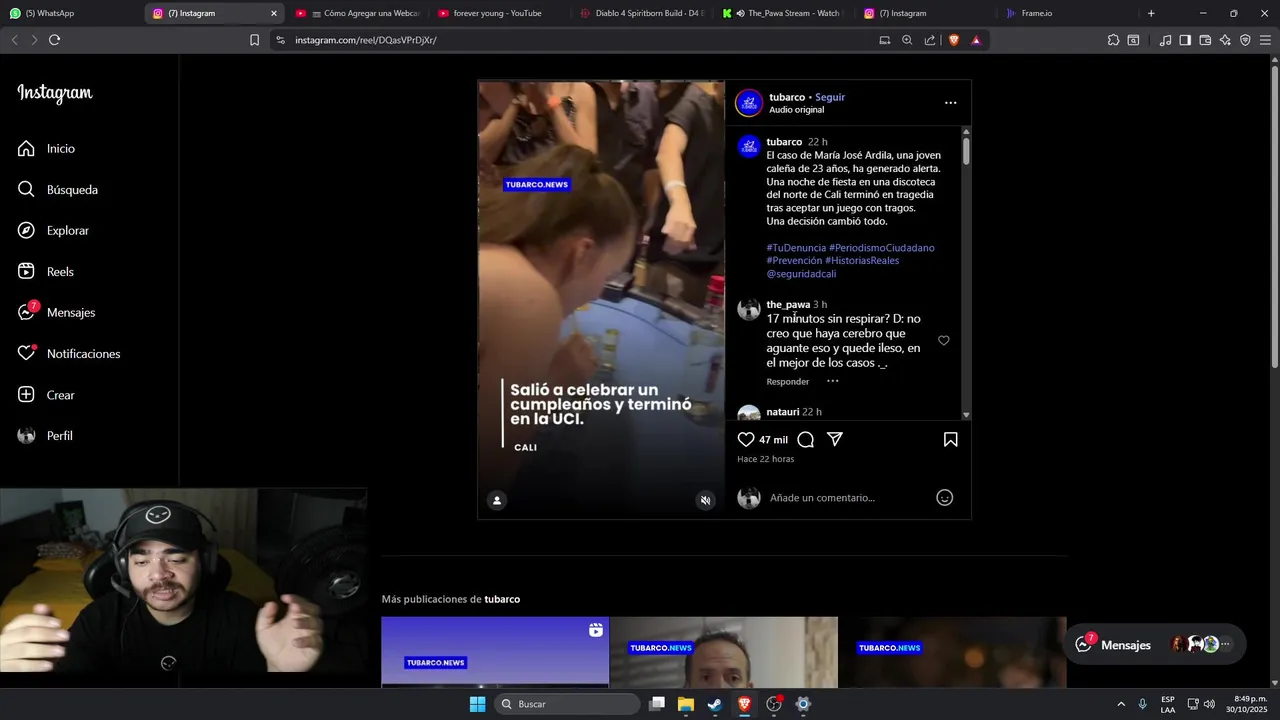Image resolution: width=1280 pixels, height=720 pixels.
Task: Open natauri username in comments
Action: pyautogui.click(x=783, y=412)
